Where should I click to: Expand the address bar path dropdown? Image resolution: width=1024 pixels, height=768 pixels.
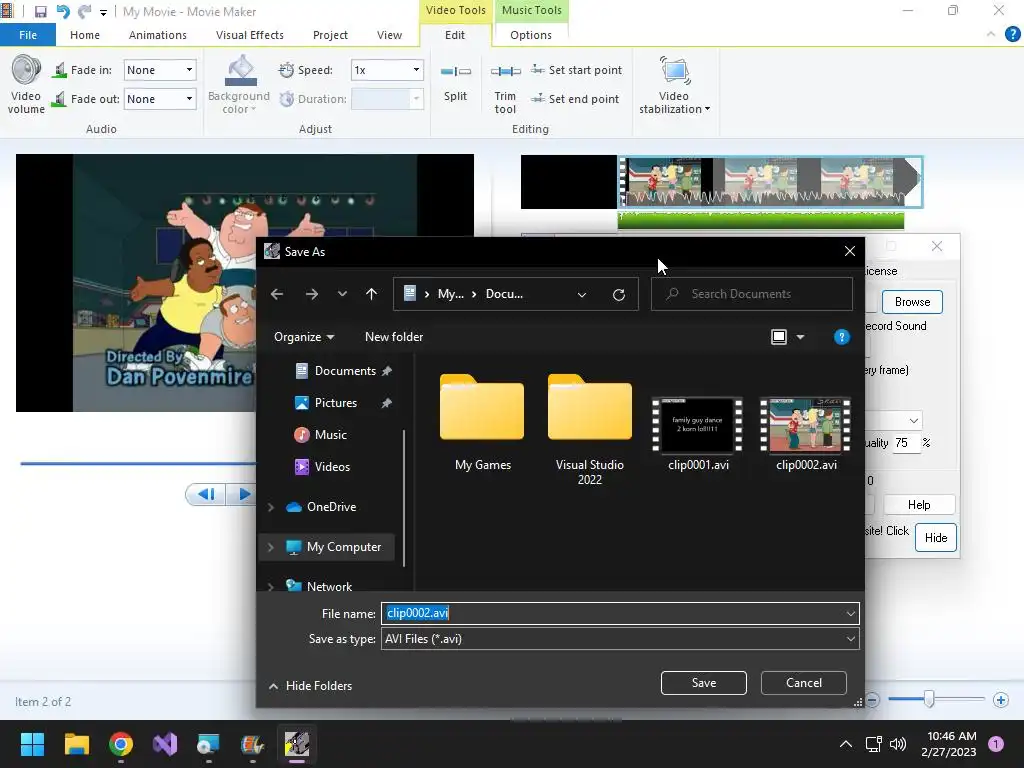point(582,295)
